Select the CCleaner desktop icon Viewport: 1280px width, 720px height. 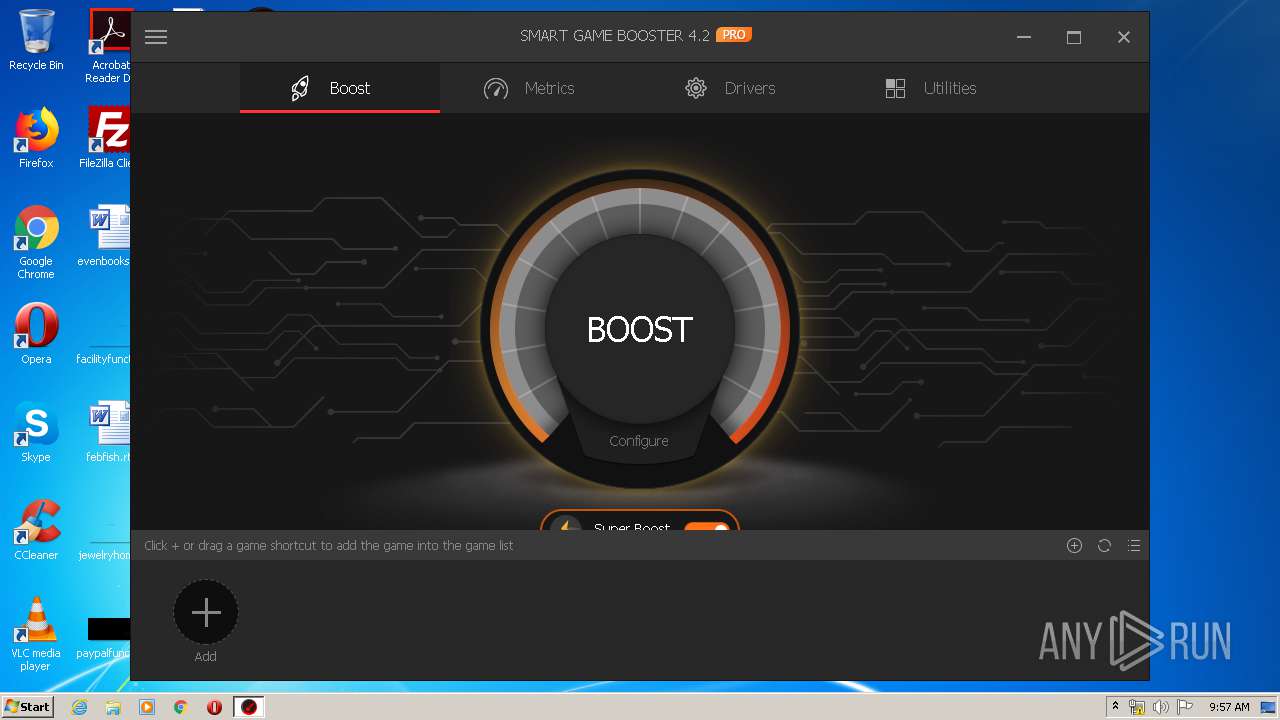[36, 530]
